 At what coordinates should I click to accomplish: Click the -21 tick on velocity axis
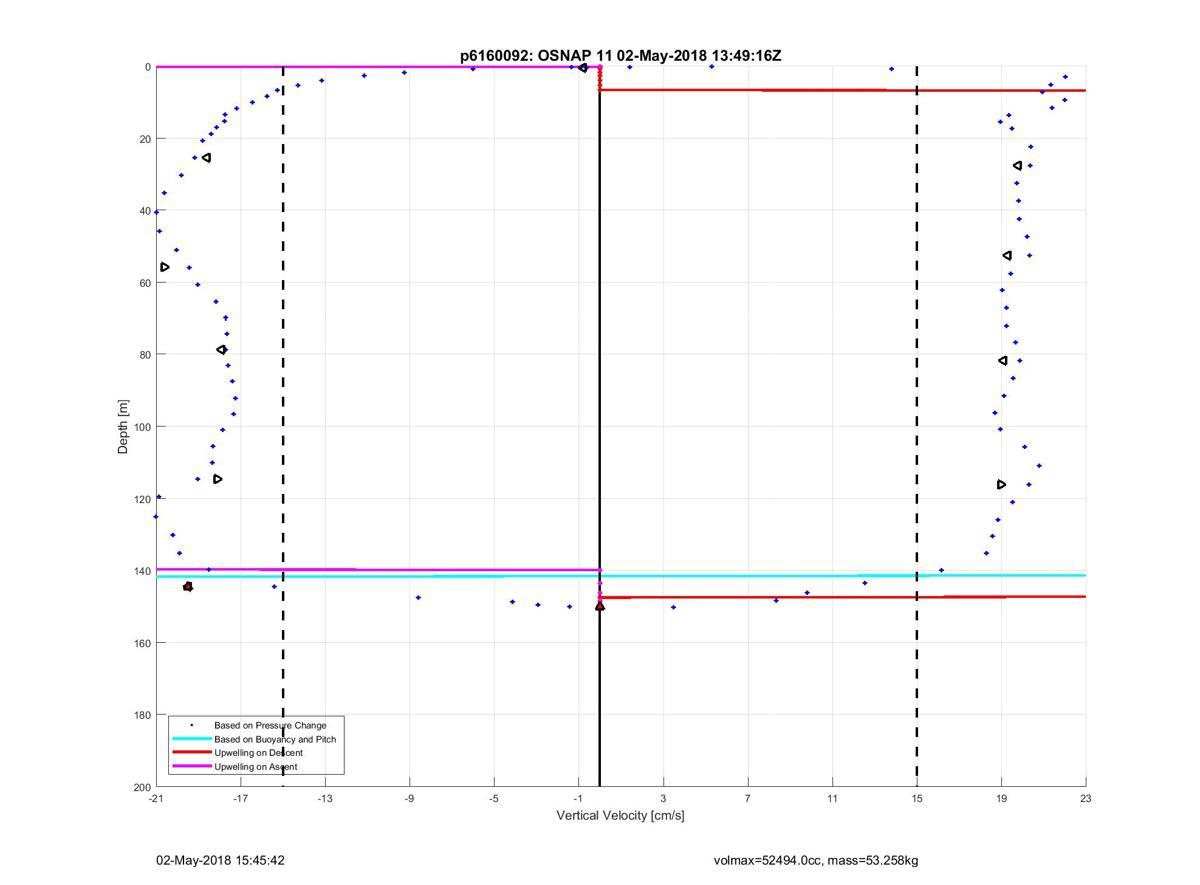pyautogui.click(x=156, y=798)
